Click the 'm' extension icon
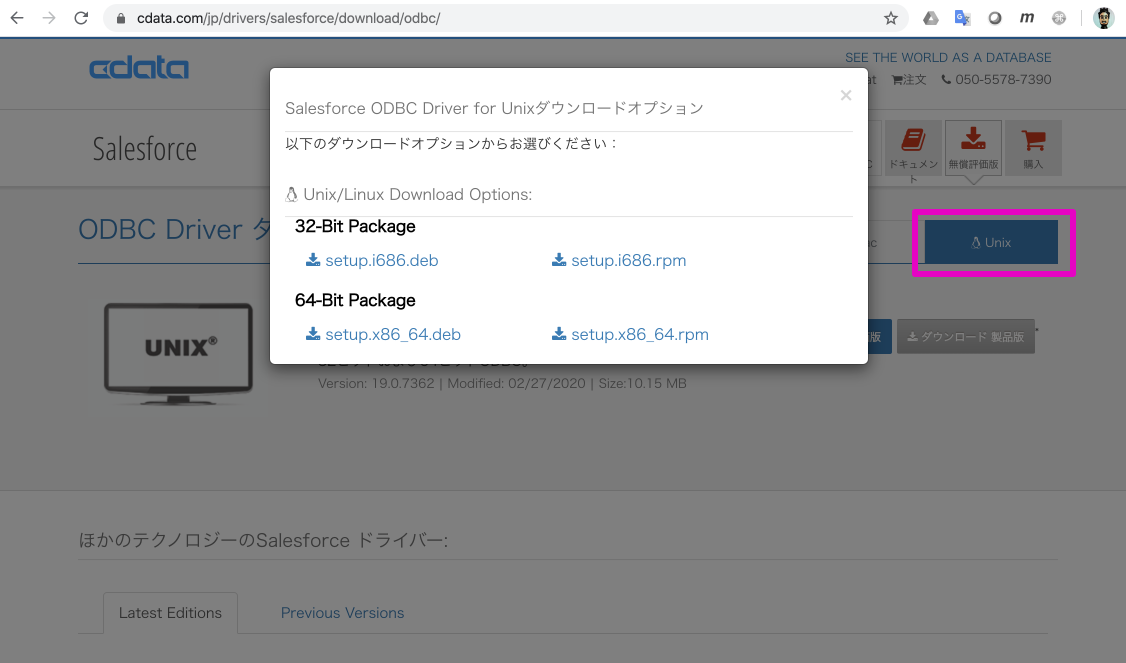Screen dimensions: 1126x663 1027,18
